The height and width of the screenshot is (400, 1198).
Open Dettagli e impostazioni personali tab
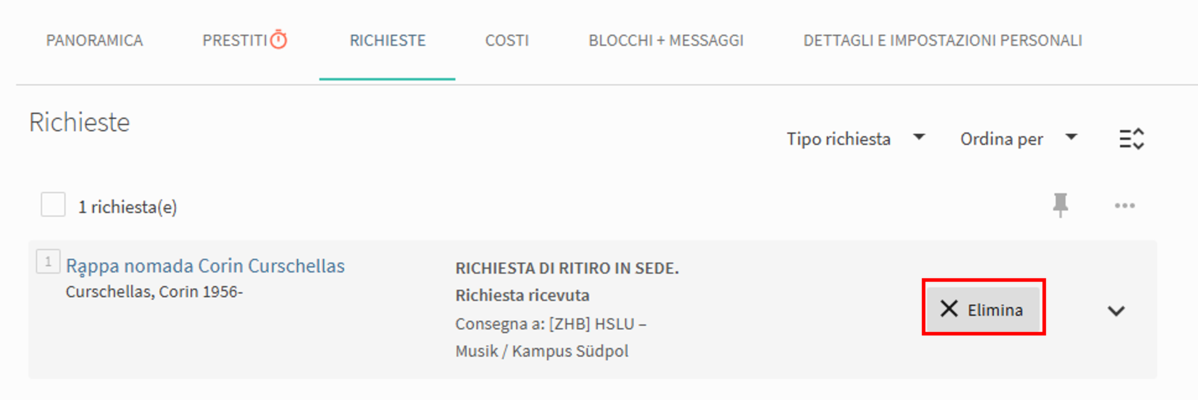[x=942, y=41]
